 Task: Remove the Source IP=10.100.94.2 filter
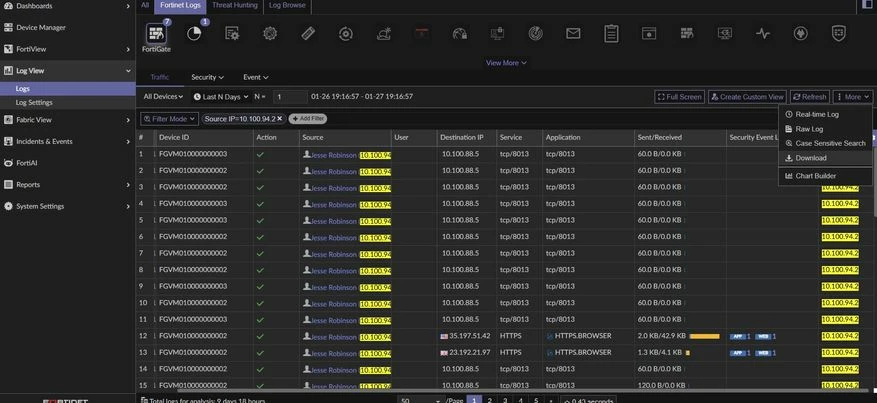click(280, 118)
